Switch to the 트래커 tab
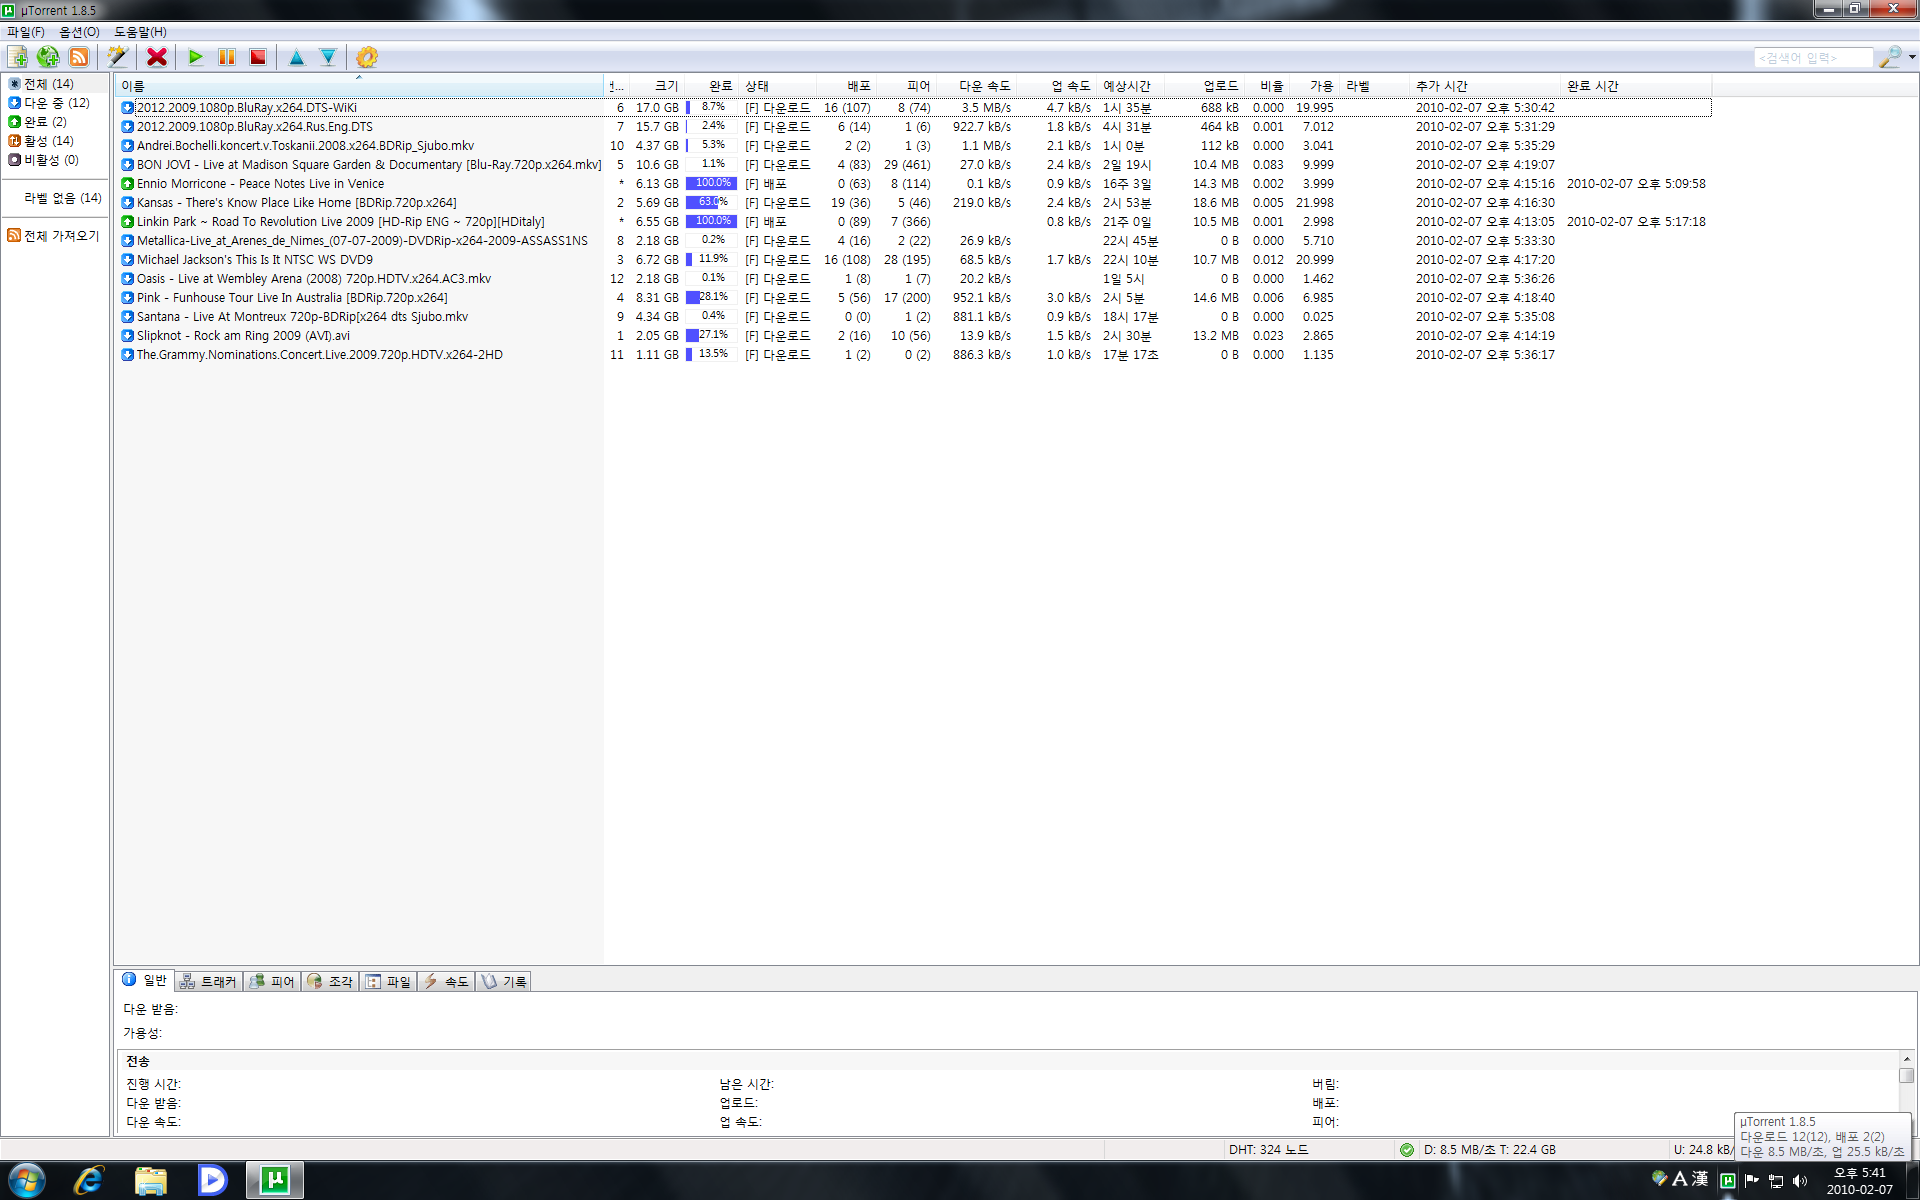 coord(209,982)
